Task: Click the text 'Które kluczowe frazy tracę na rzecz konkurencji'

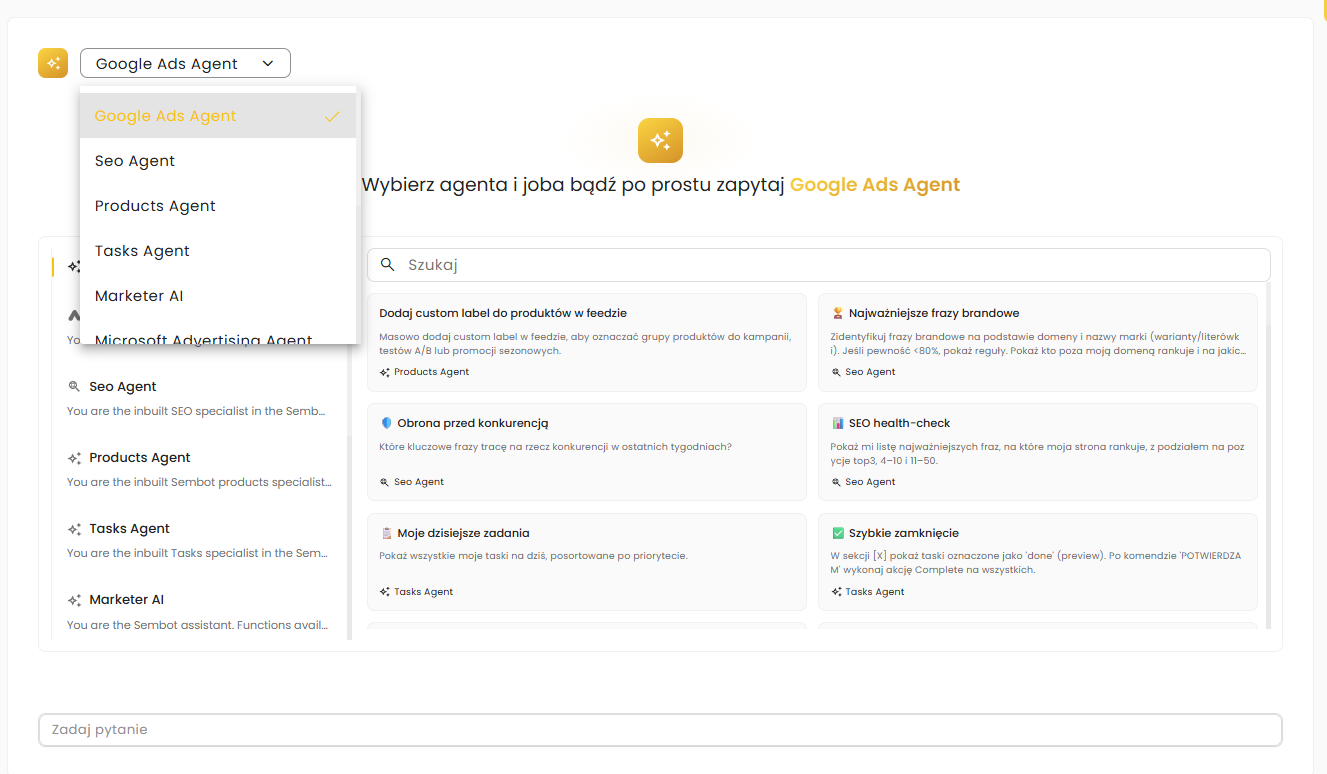Action: [555, 447]
